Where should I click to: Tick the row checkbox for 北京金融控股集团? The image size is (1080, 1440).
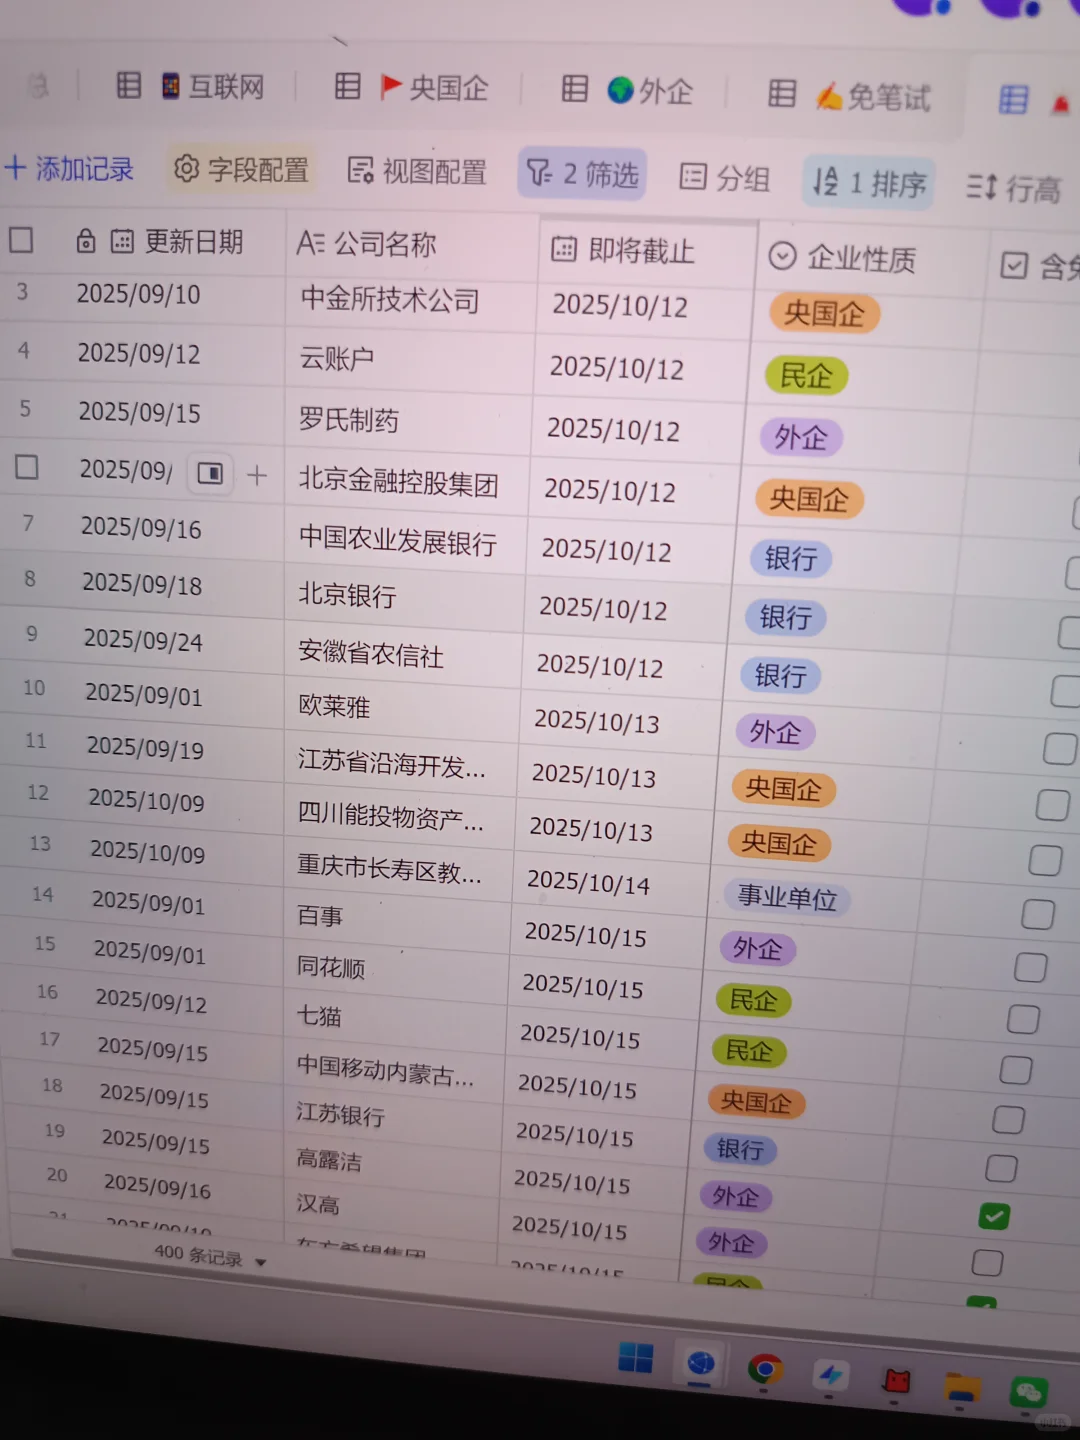(27, 467)
